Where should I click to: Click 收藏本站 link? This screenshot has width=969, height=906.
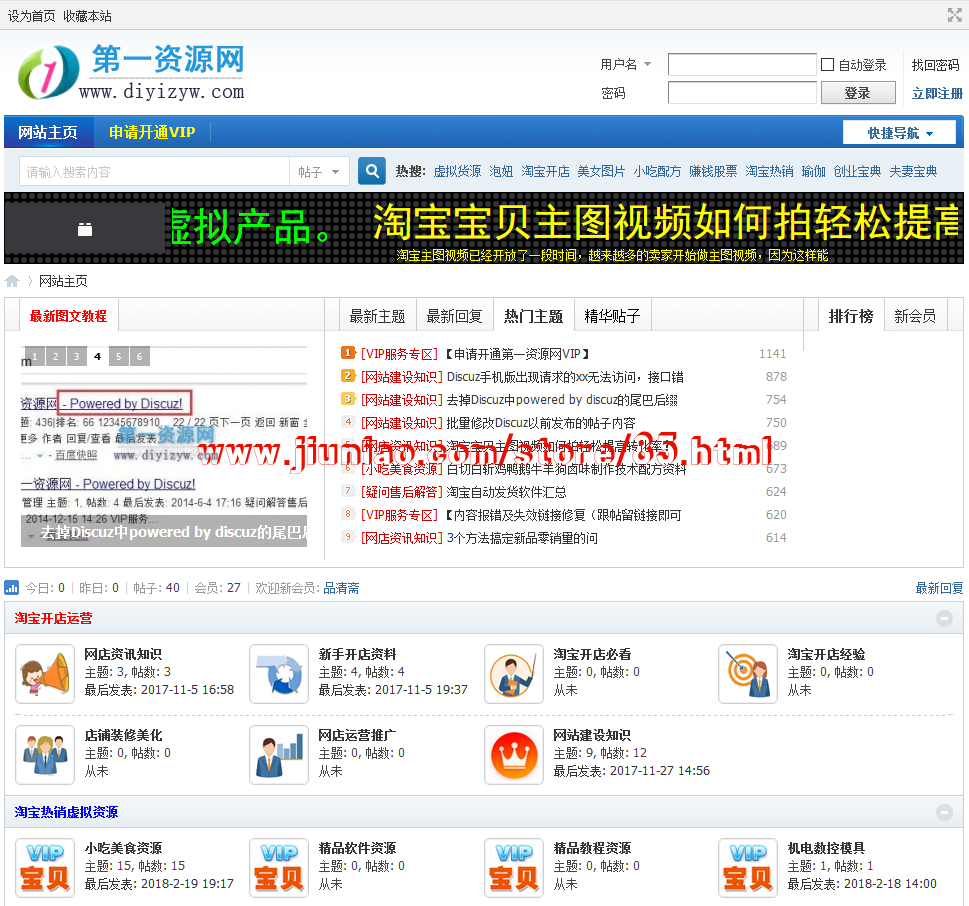coord(87,16)
